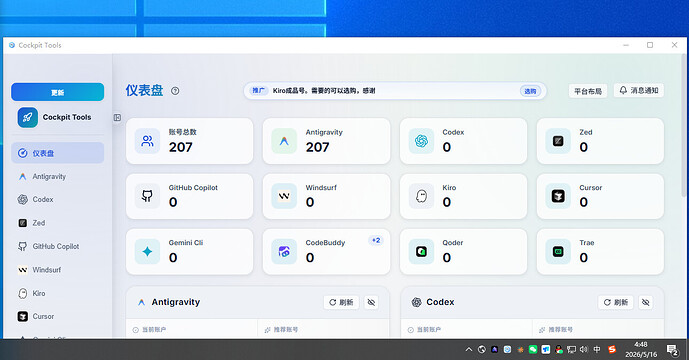
Task: Click the blue 更新 update button
Action: (58, 92)
